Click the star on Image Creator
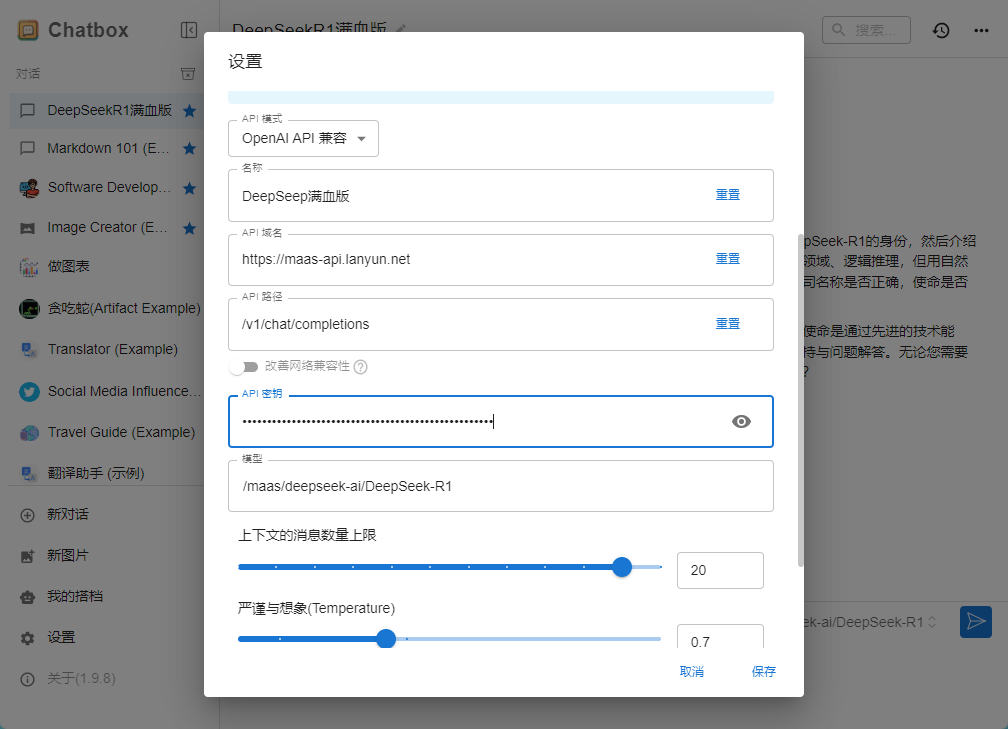Viewport: 1008px width, 729px height. click(189, 228)
